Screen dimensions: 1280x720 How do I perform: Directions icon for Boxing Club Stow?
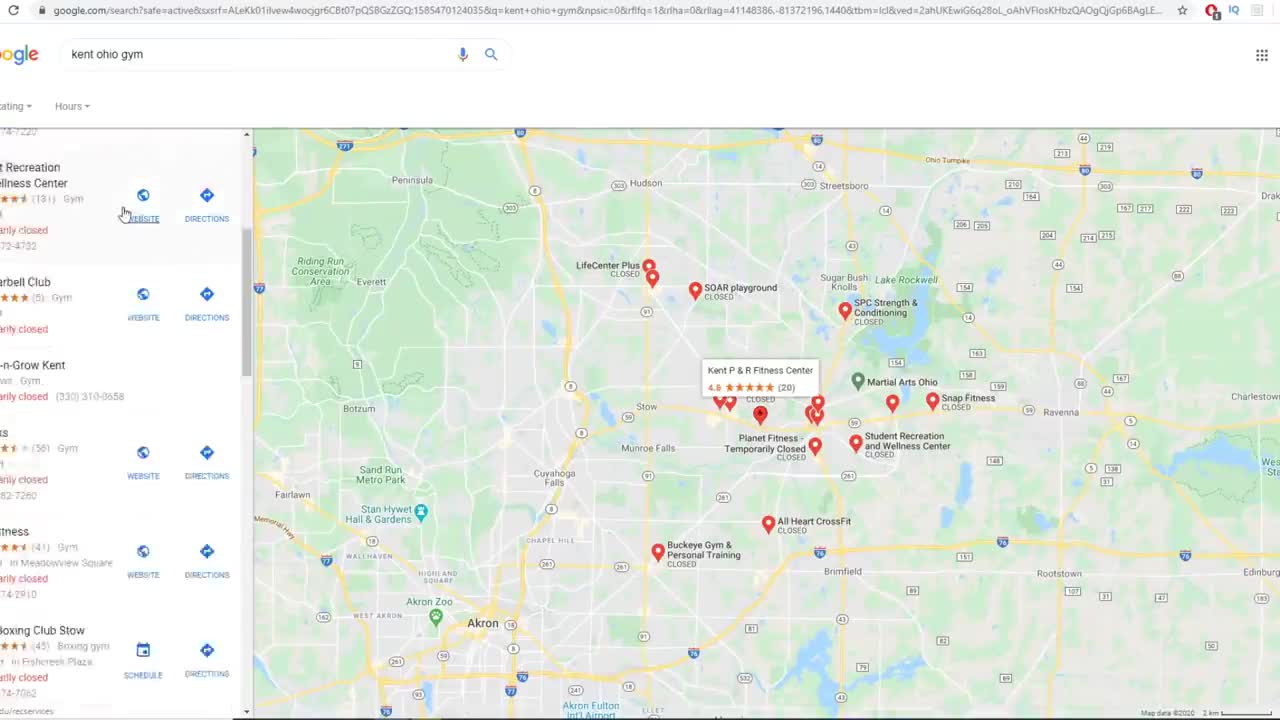click(x=207, y=650)
